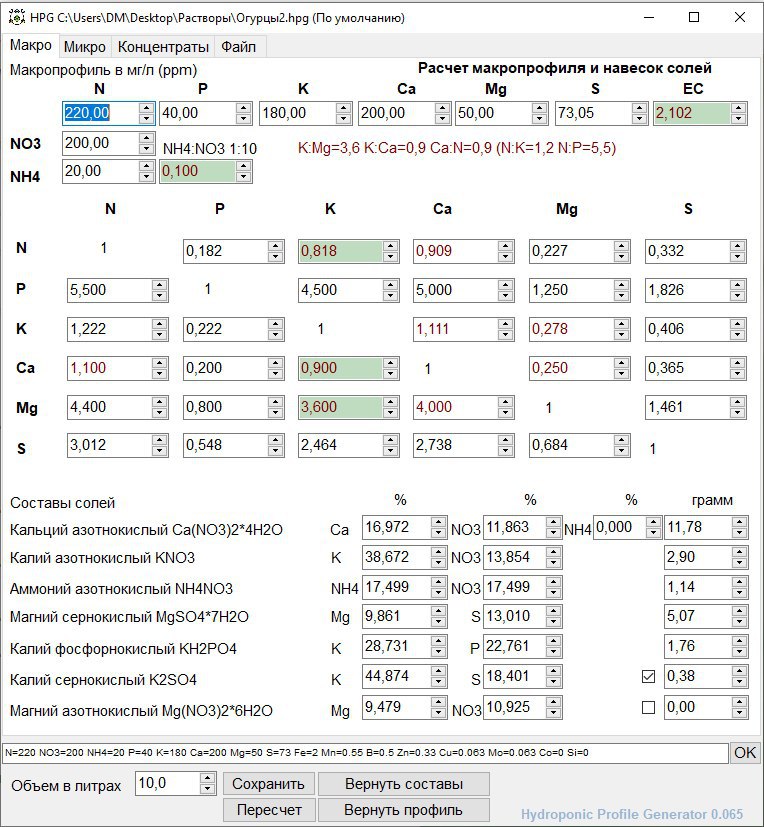The image size is (764, 827).
Task: Click OK next to profile string
Action: (x=744, y=753)
